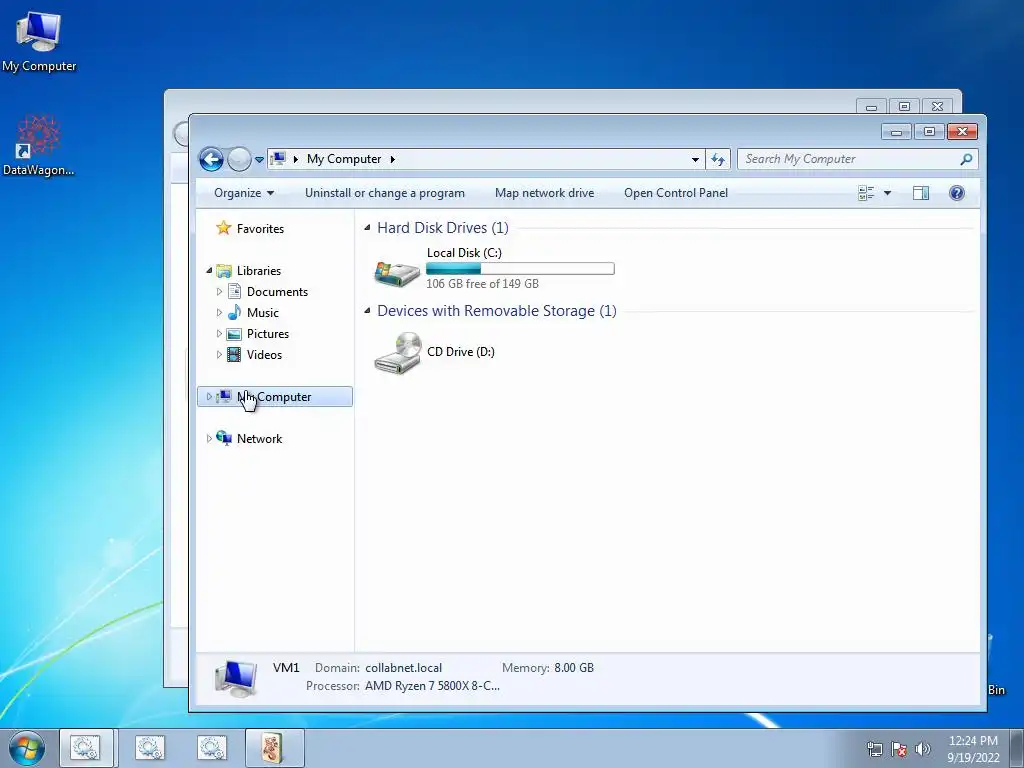Open recent pages dropdown next to forward button
Screen dimensions: 1024x768
tap(259, 159)
